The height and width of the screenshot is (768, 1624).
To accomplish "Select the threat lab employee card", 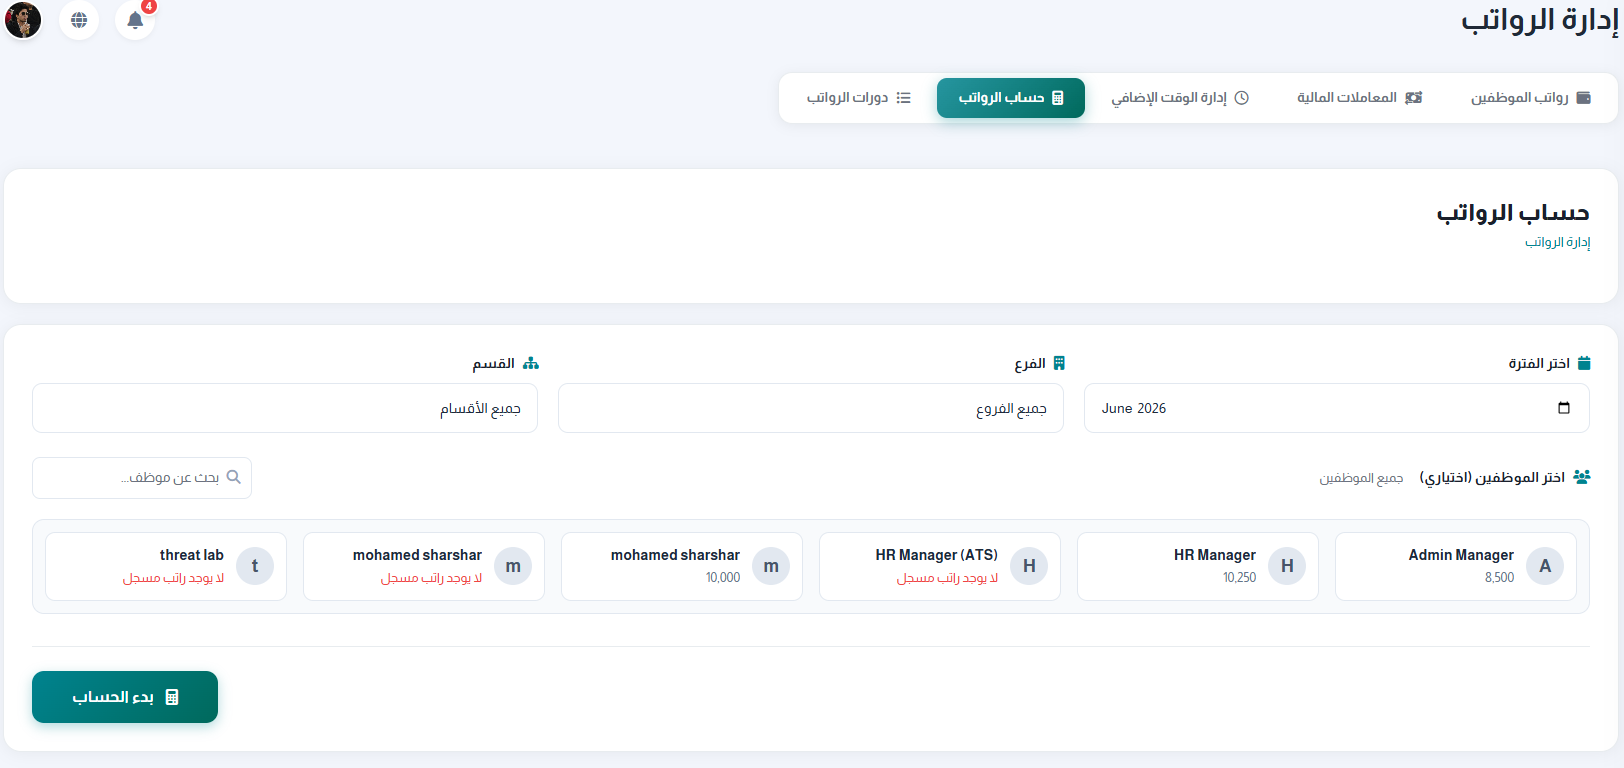I will point(166,566).
